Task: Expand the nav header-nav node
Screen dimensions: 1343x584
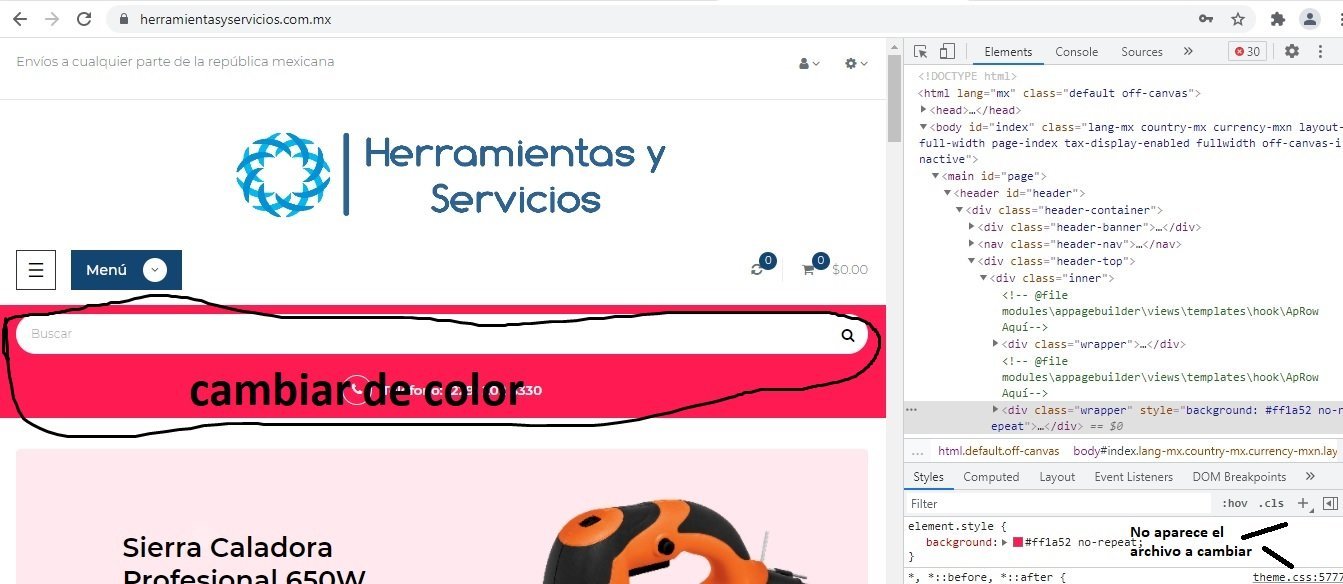Action: tap(972, 244)
